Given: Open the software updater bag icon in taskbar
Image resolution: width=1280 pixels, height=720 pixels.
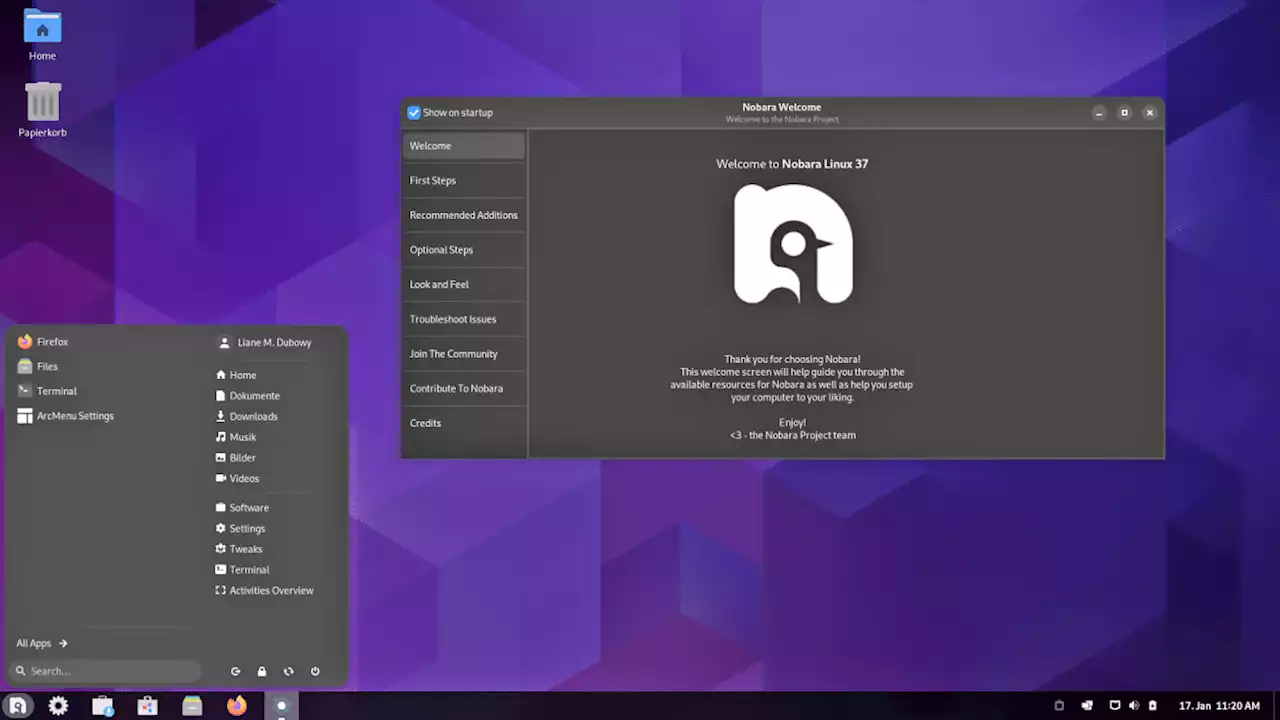Looking at the screenshot, I should pyautogui.click(x=103, y=706).
